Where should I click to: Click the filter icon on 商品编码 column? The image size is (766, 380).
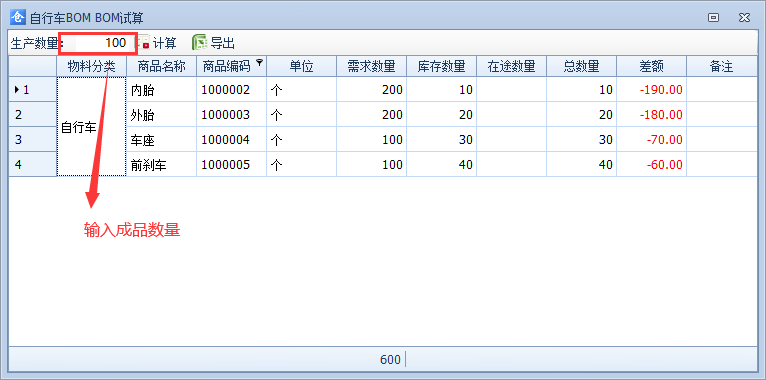(259, 62)
